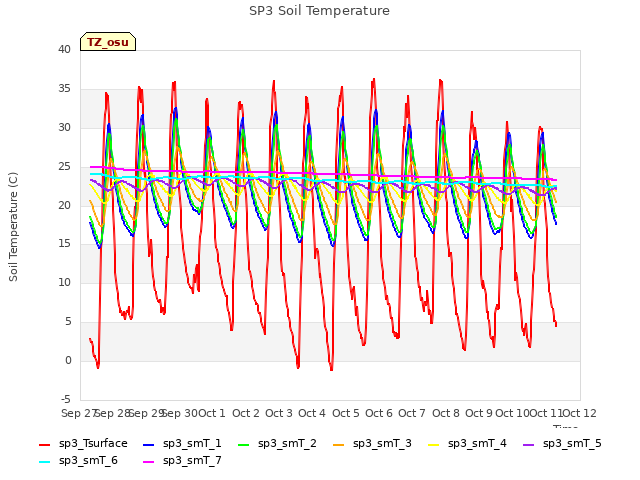Viewport: 640px width, 480px height.
Task: Click the 30 y-axis tick label
Action: (x=64, y=128)
